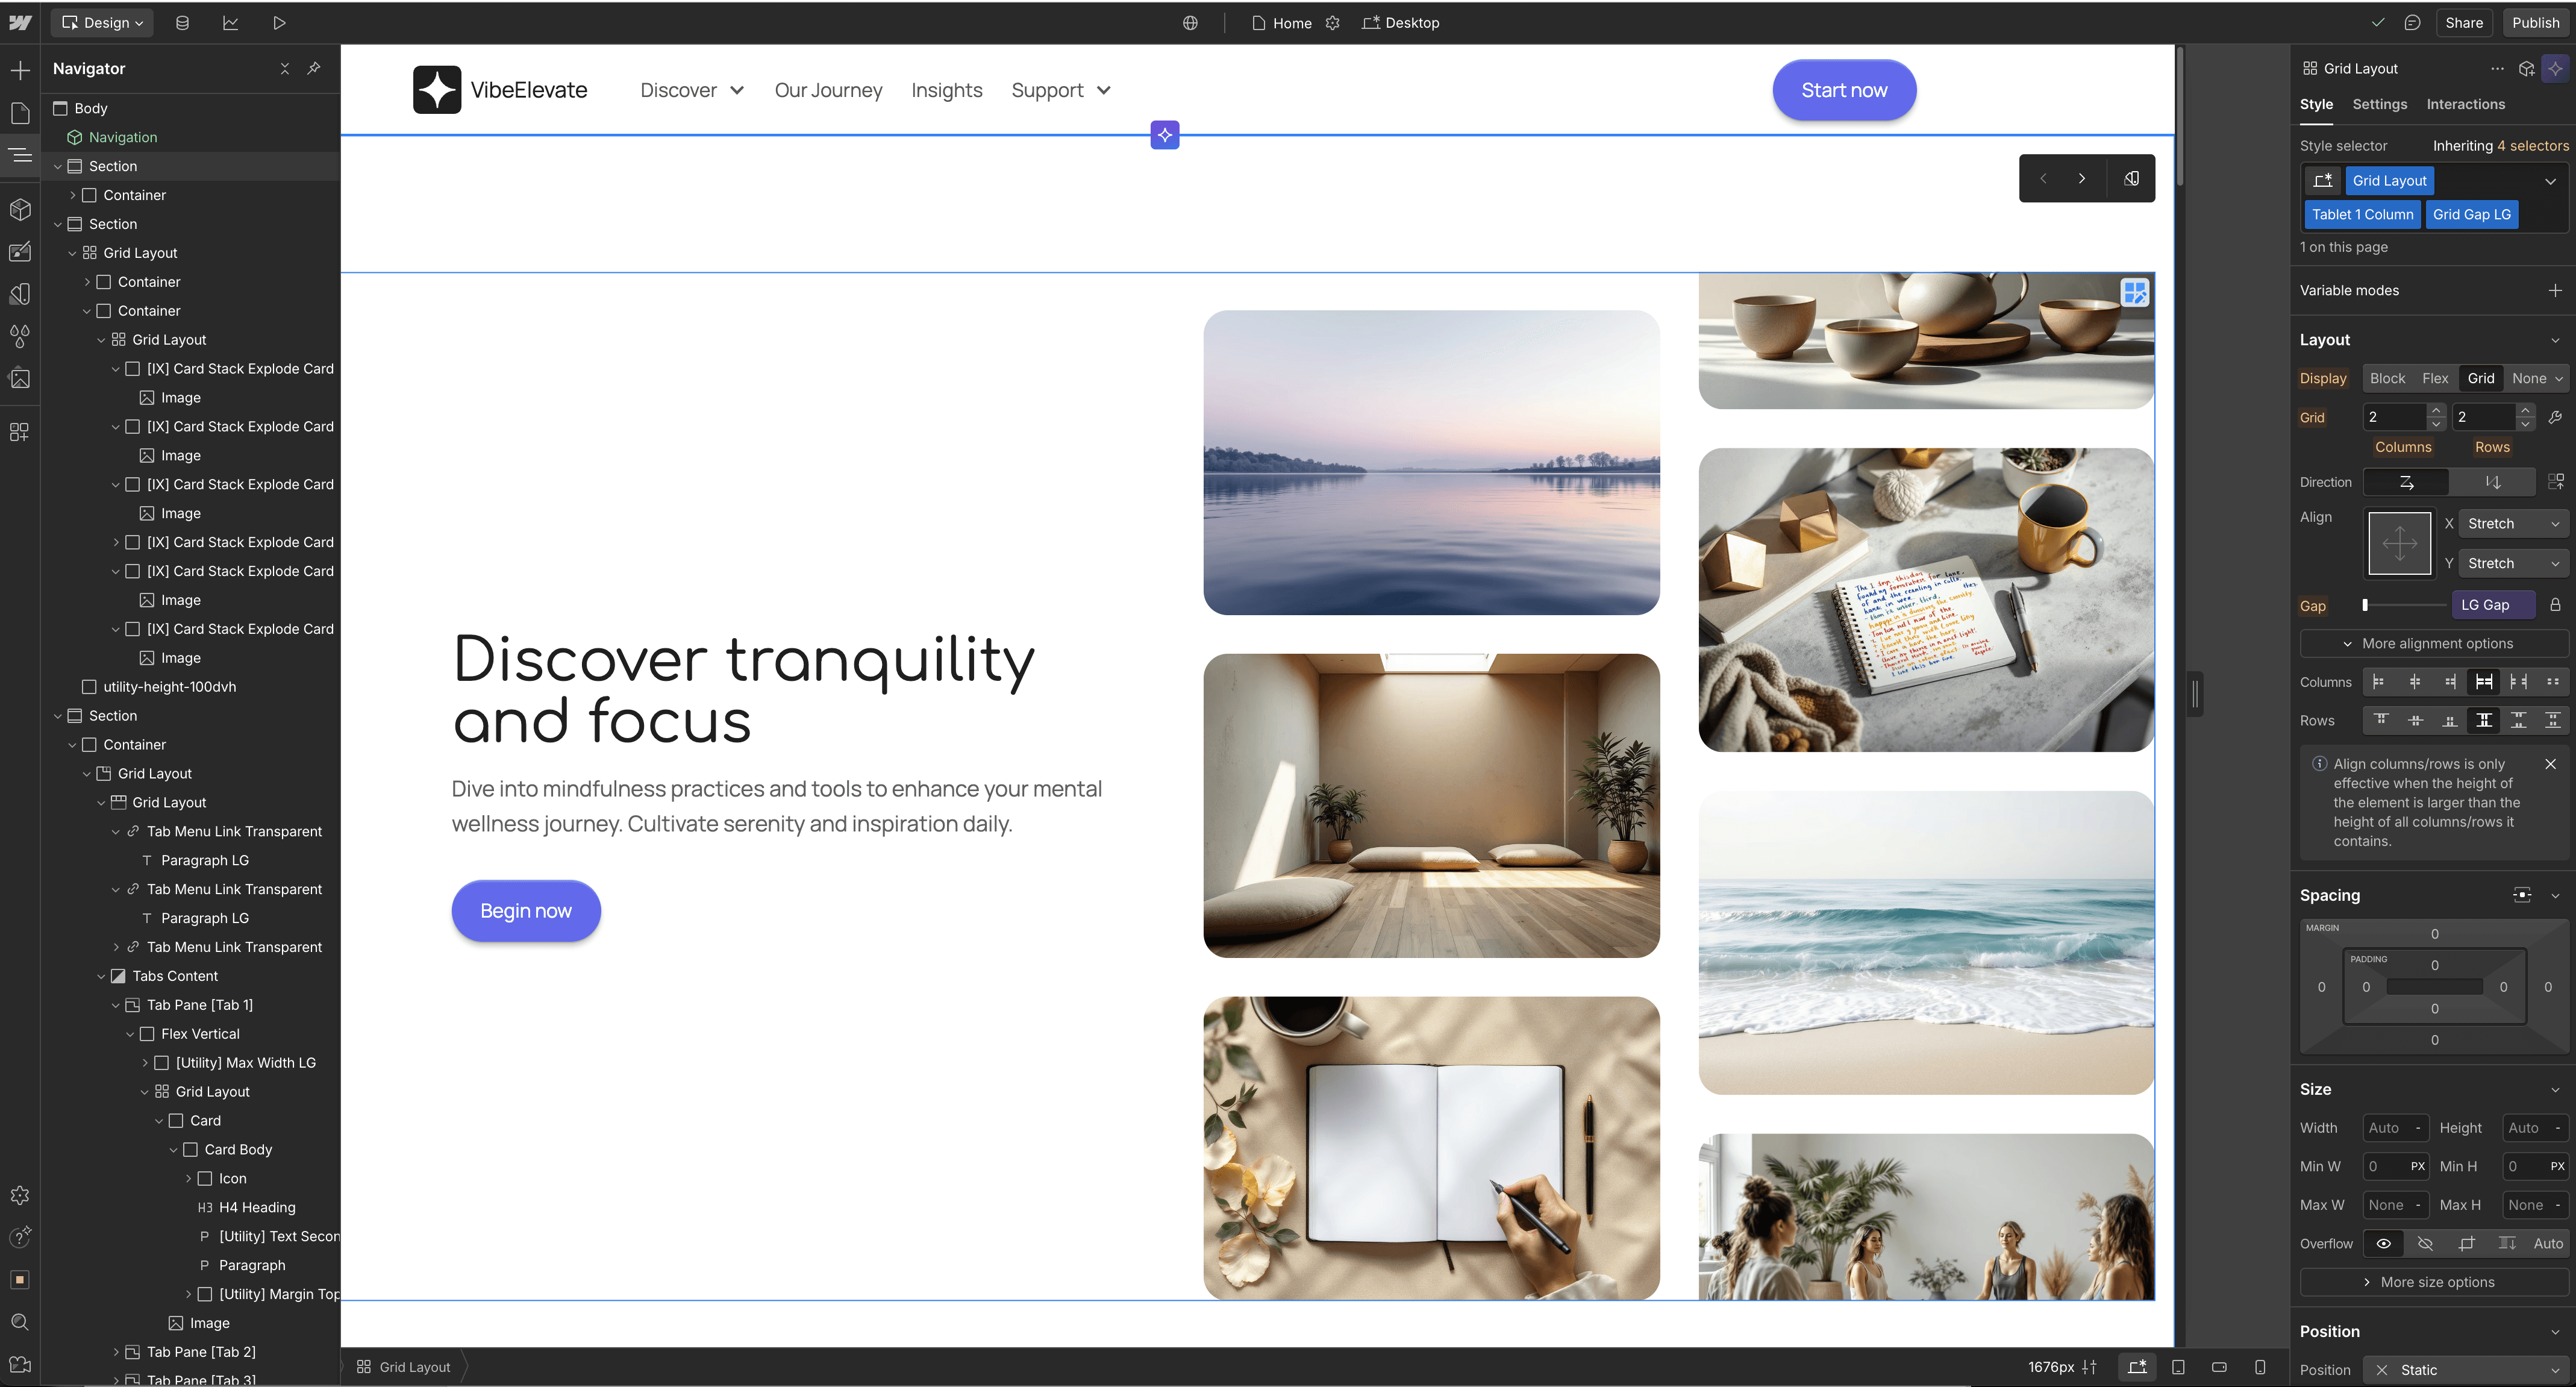Switch to the Interactions tab
Image resolution: width=2576 pixels, height=1387 pixels.
[2465, 104]
